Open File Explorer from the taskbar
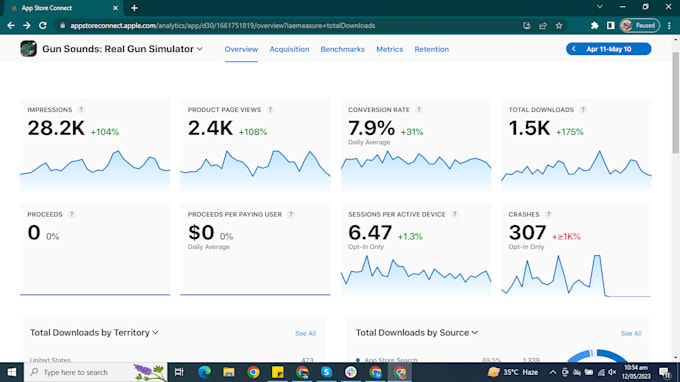This screenshot has width=680, height=382. click(229, 372)
